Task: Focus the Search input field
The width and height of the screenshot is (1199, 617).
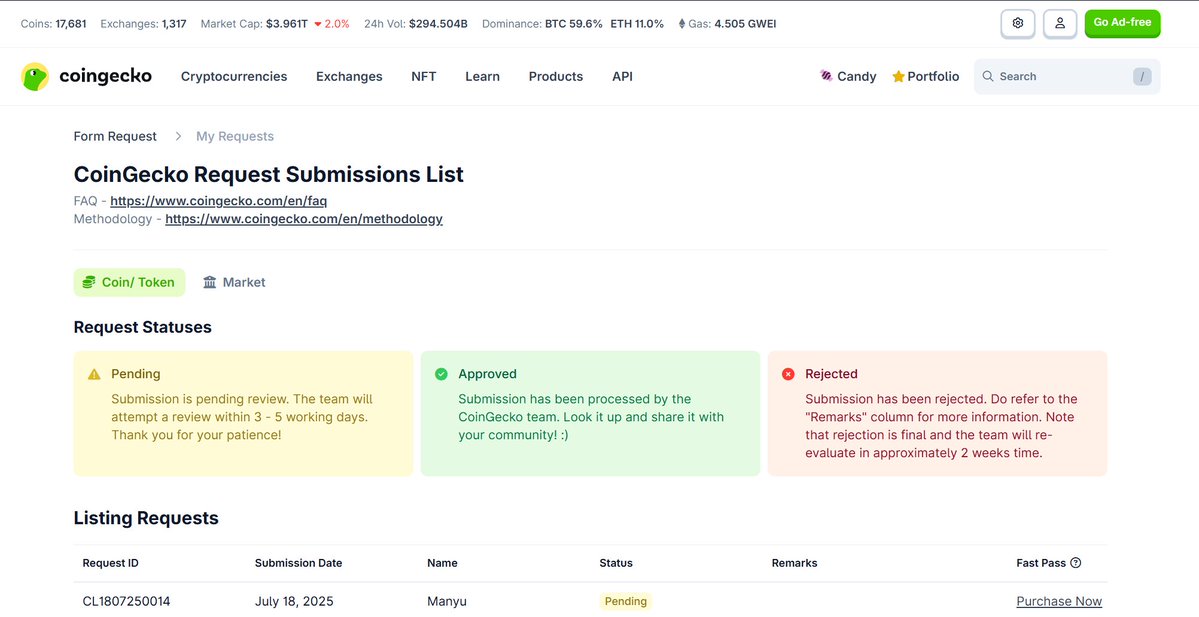Action: (1067, 76)
